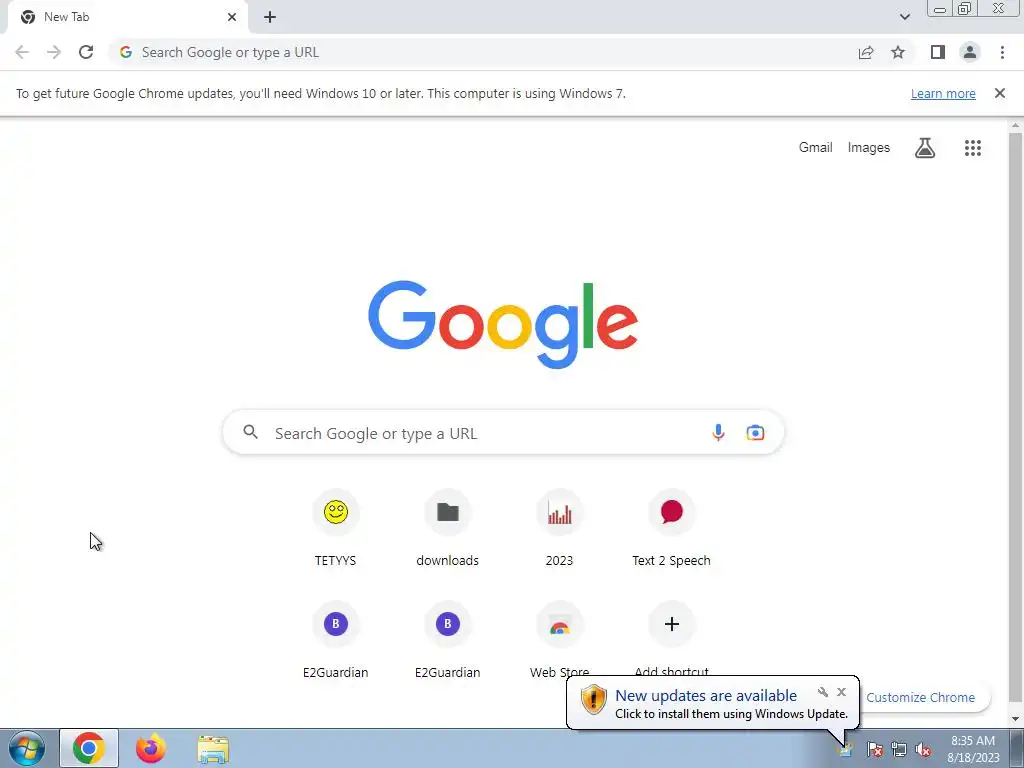Go back with the back arrow
The width and height of the screenshot is (1024, 768).
22,52
